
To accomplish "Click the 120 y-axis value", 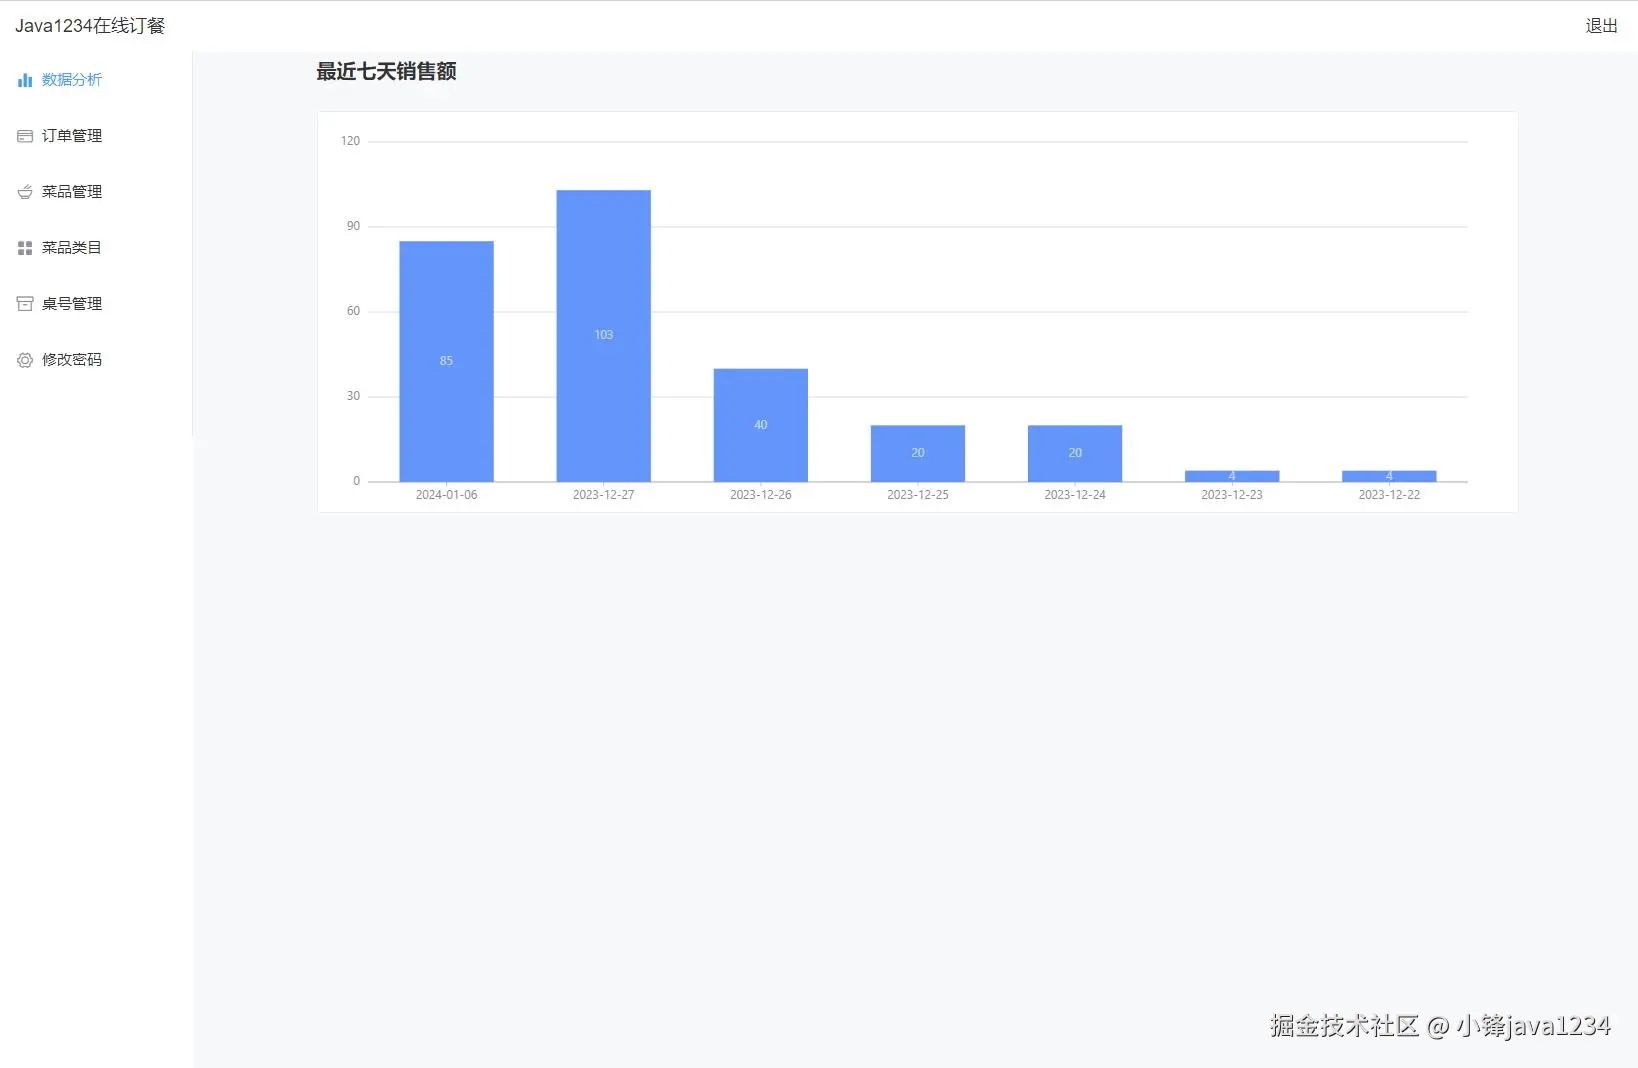I will [x=350, y=141].
